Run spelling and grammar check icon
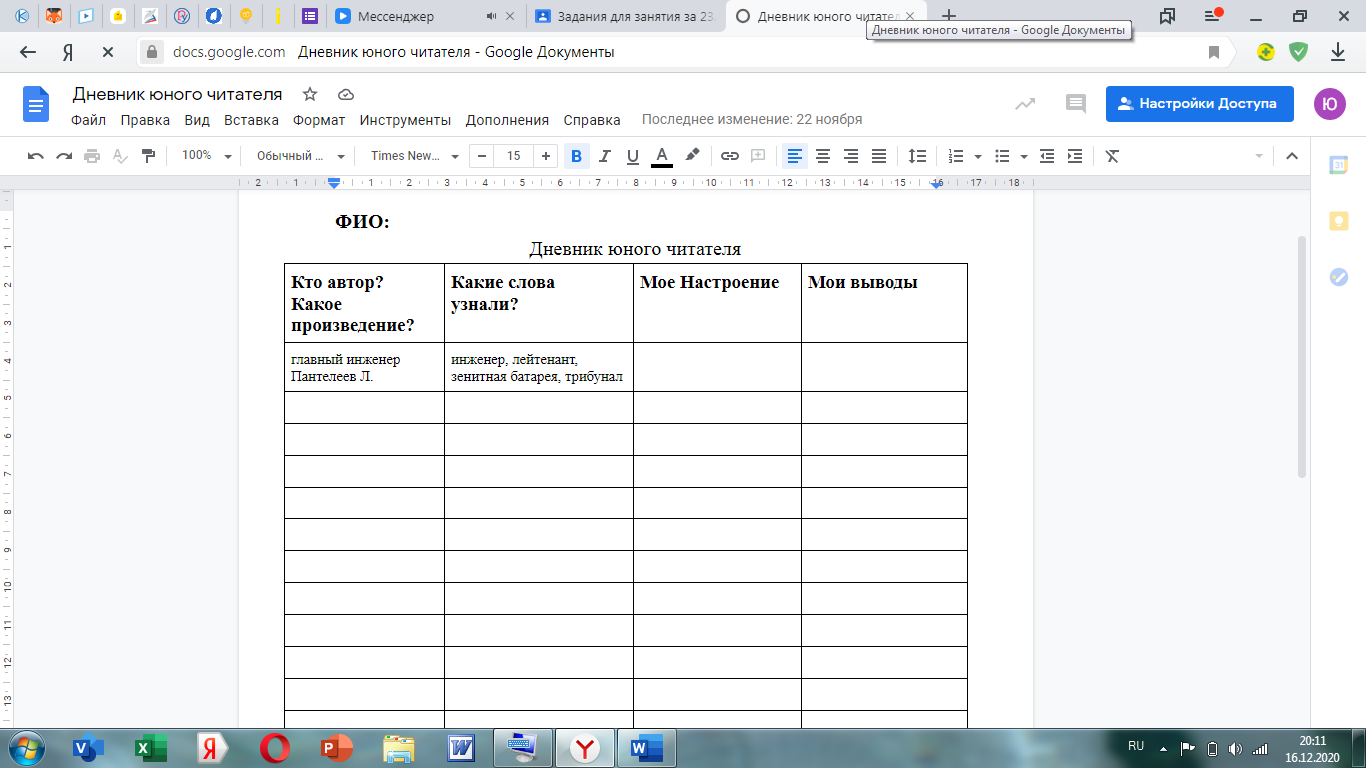Image resolution: width=1366 pixels, height=768 pixels. click(x=120, y=156)
